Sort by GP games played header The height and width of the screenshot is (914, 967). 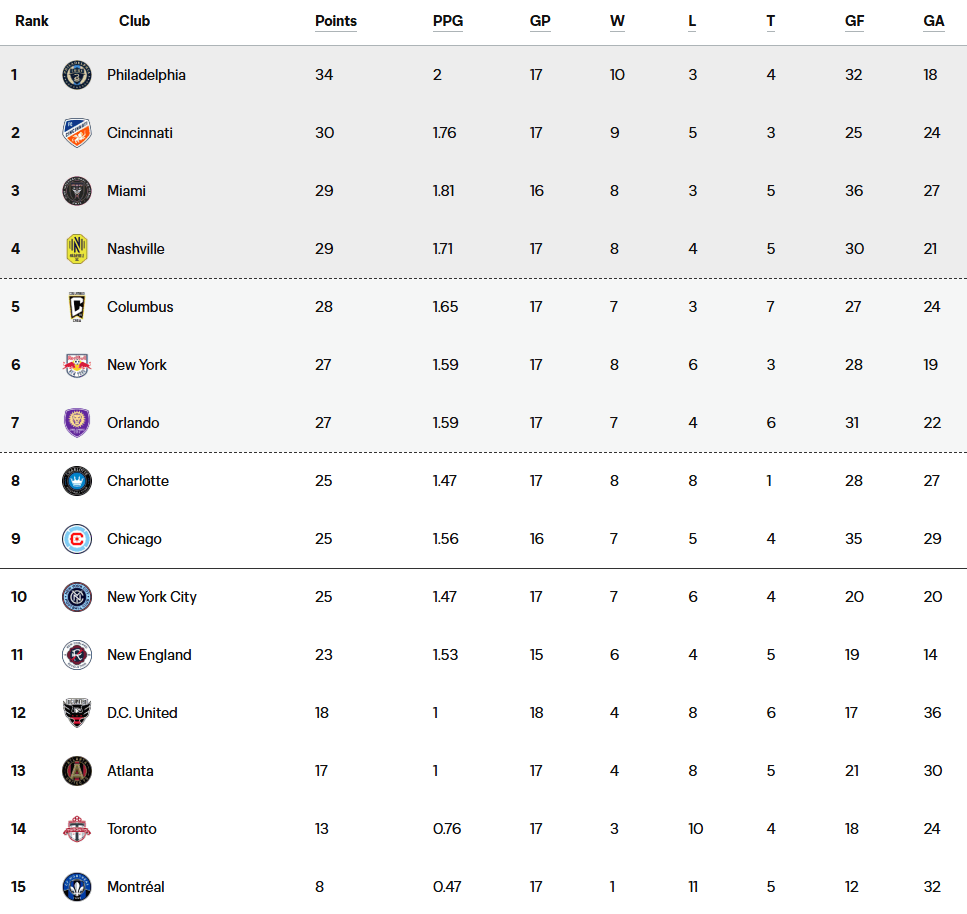tap(540, 21)
